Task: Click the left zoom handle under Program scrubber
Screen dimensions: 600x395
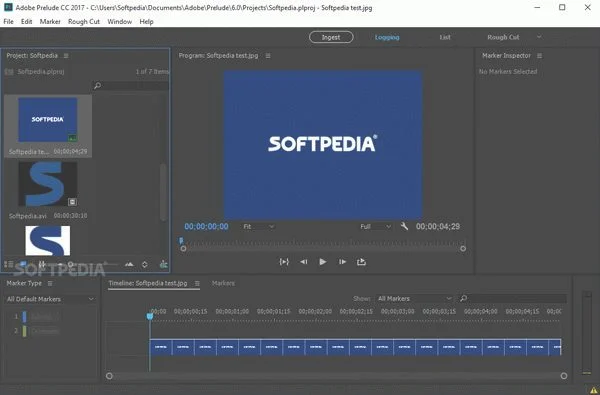Action: 183,249
